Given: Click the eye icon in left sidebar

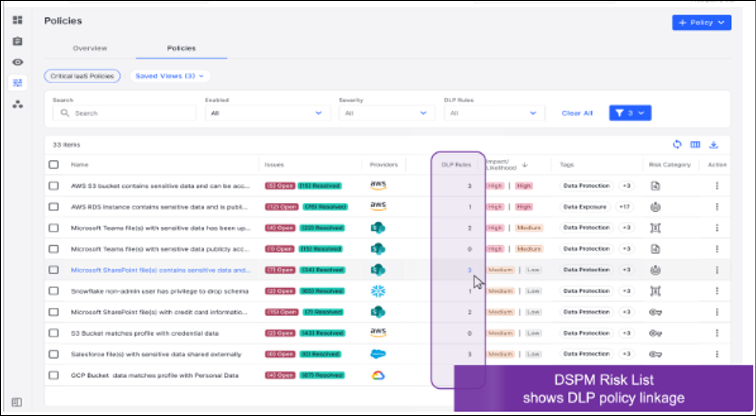Looking at the screenshot, I should 17,62.
